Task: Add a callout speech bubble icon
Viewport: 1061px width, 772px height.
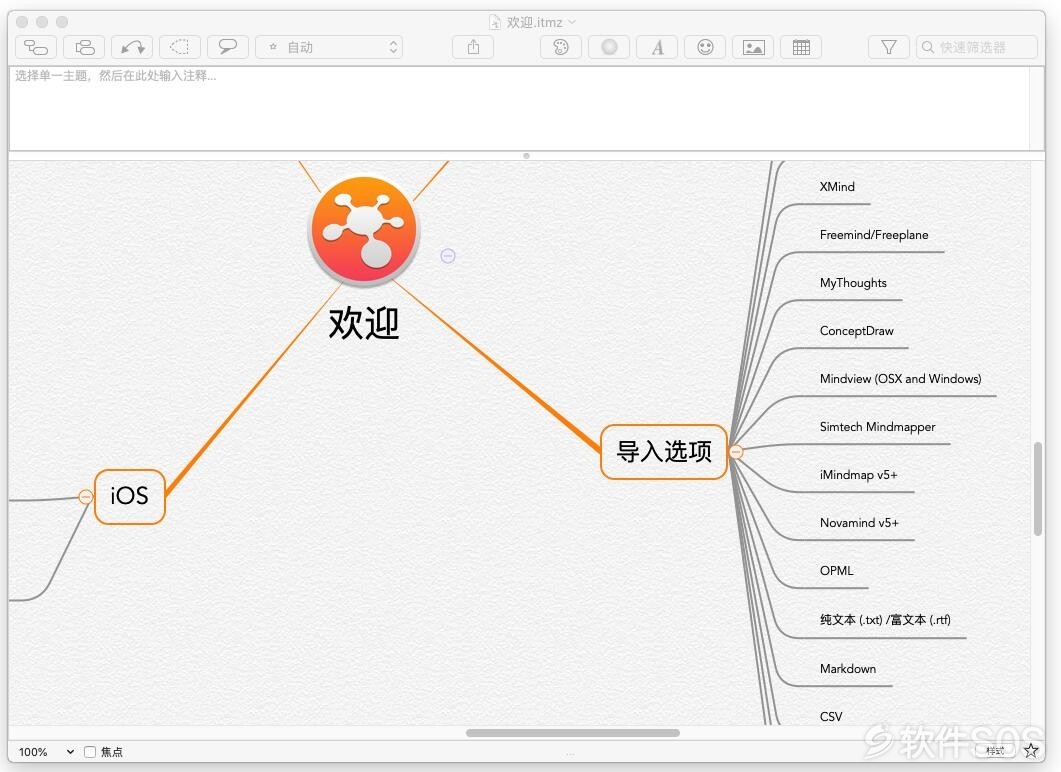Action: [228, 47]
